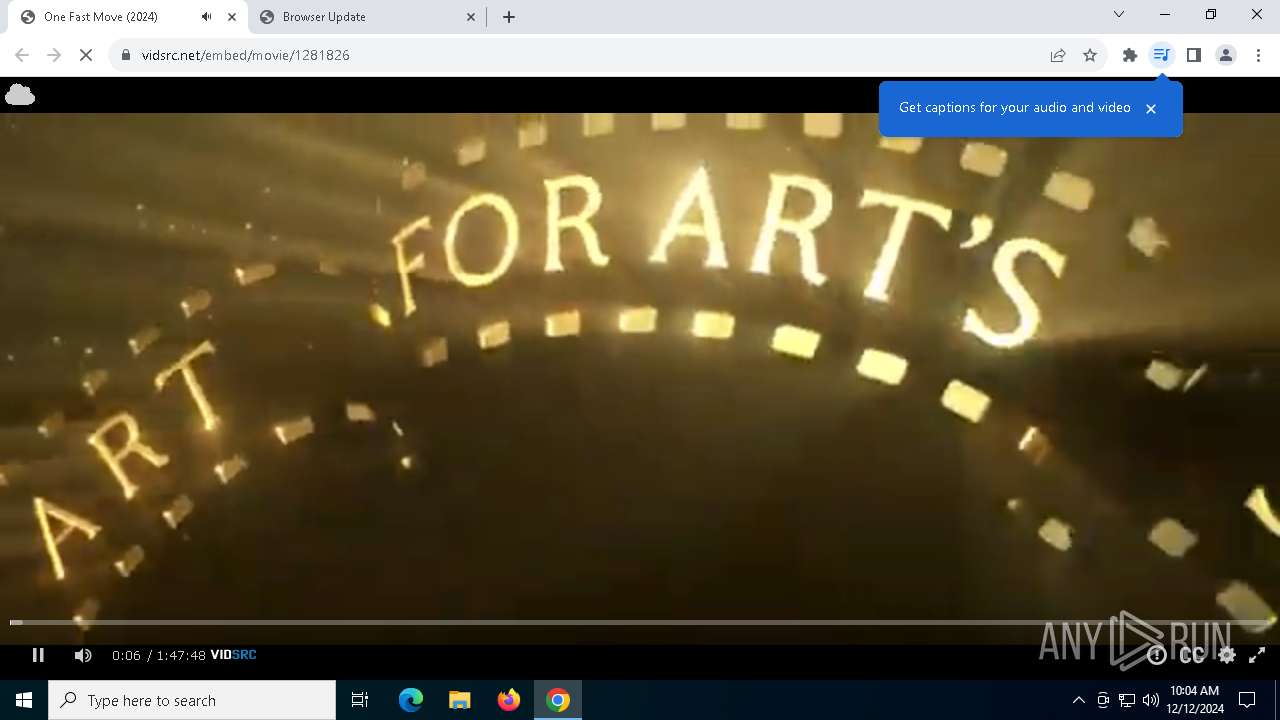This screenshot has width=1280, height=720.
Task: Expand the tab search dropdown
Action: 1119,15
